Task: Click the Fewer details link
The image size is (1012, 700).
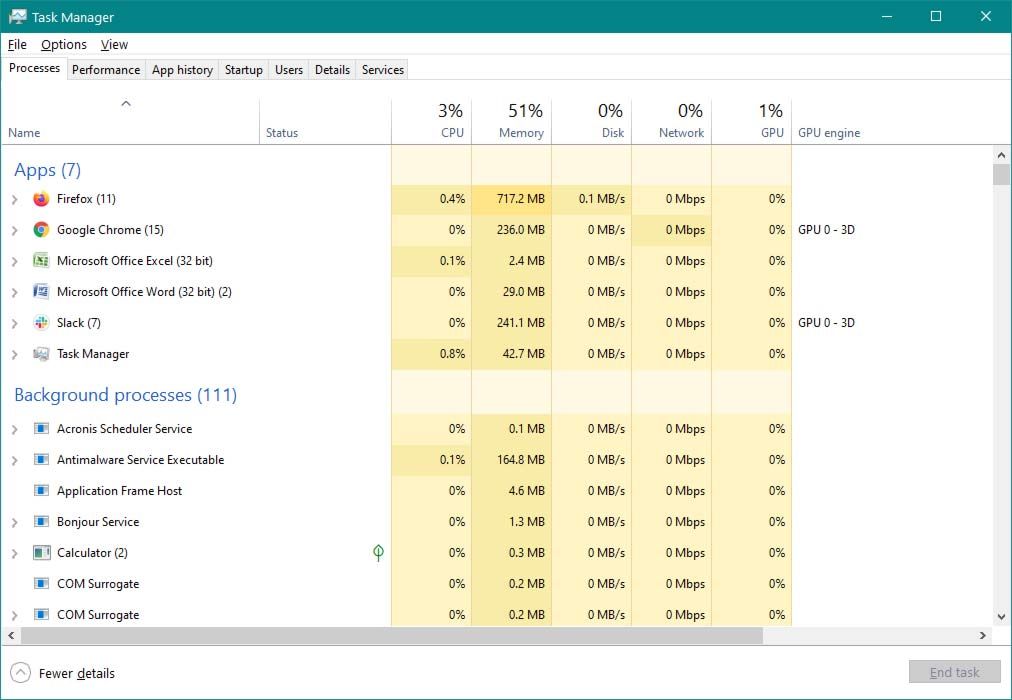Action: pos(77,673)
